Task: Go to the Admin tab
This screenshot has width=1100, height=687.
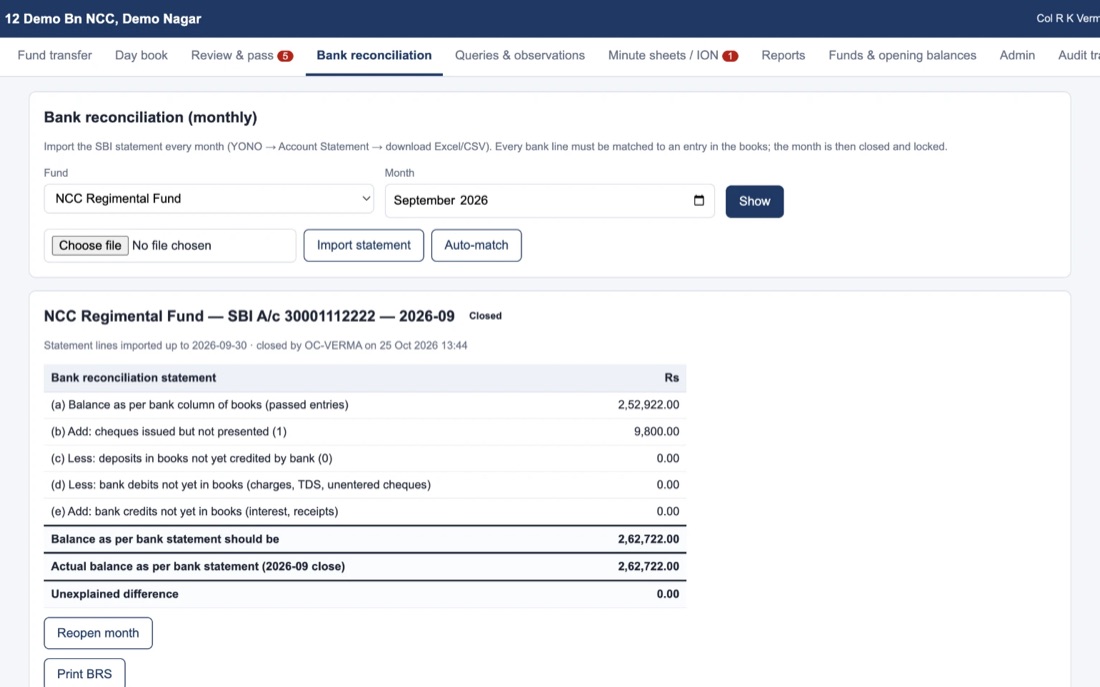Action: point(1017,55)
